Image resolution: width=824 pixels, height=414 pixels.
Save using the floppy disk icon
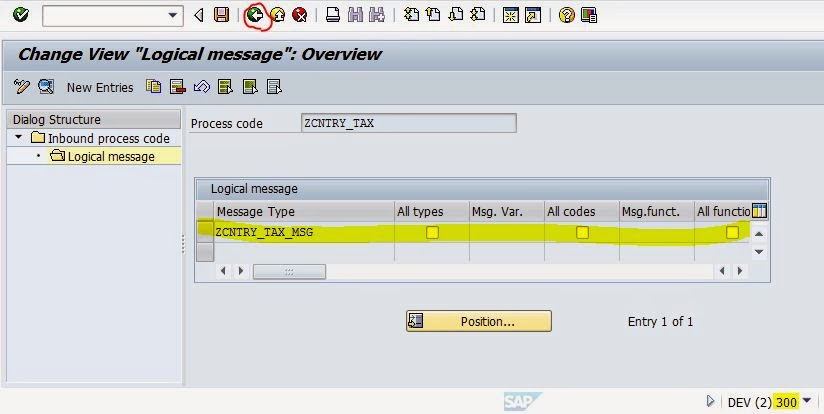pos(222,15)
